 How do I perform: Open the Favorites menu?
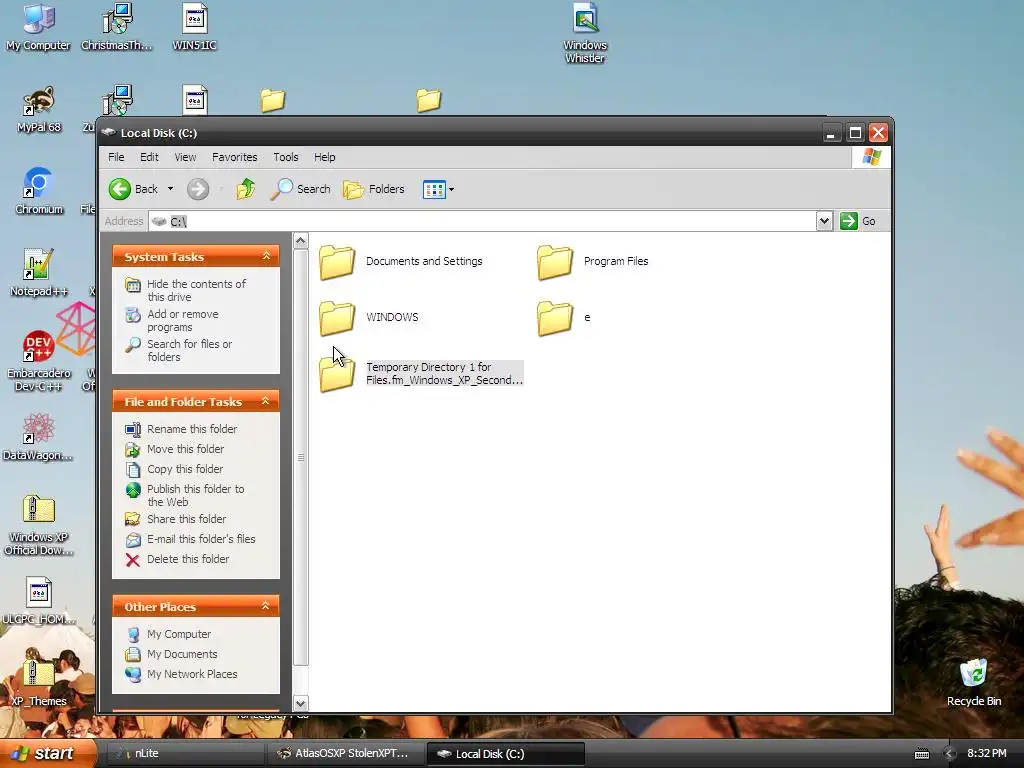pos(234,157)
